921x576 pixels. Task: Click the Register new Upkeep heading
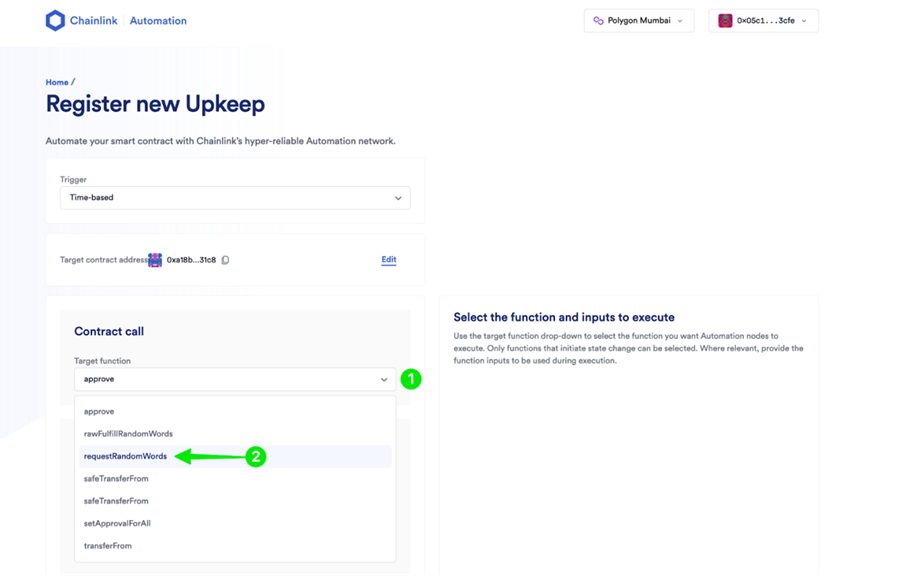pos(155,104)
